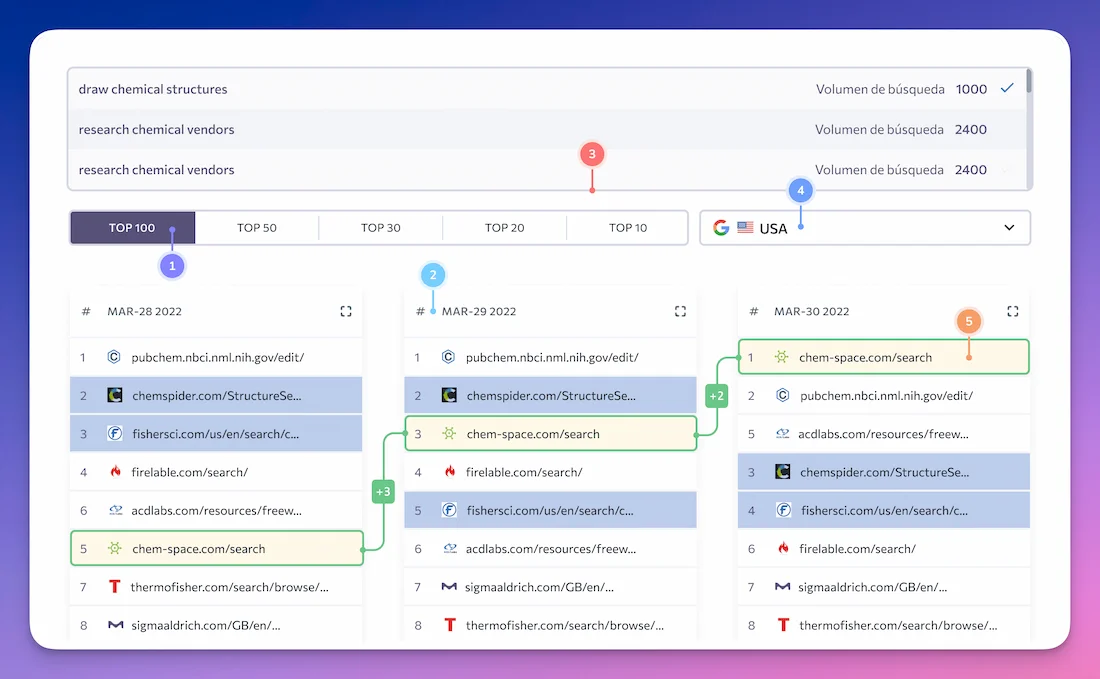Click the firelable flame icon in MAR-30 column
The image size is (1100, 679).
(x=782, y=549)
